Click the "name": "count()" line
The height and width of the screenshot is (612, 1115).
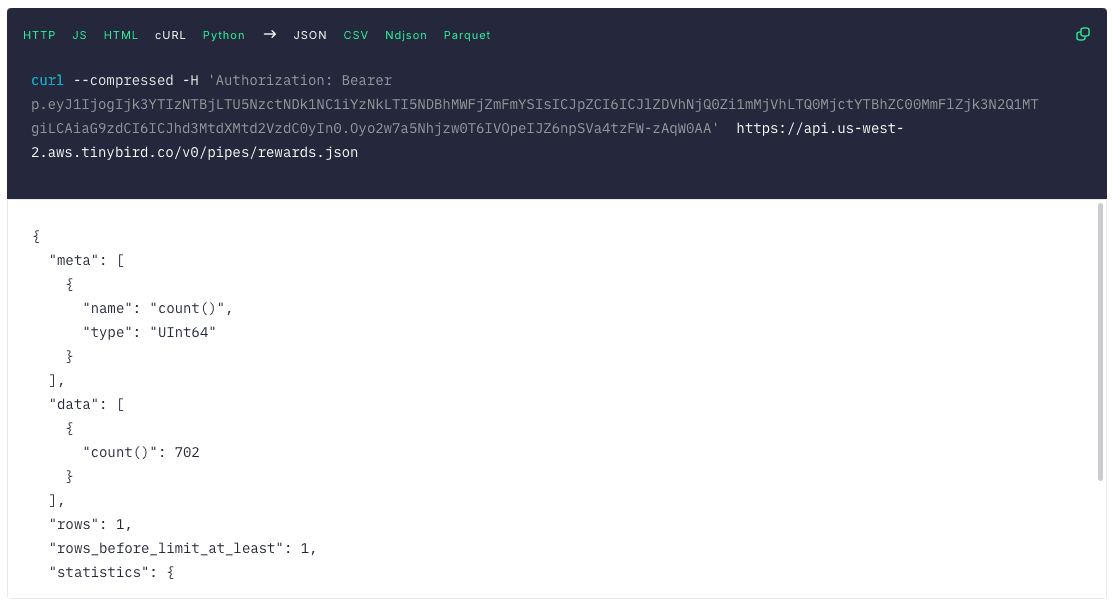click(158, 308)
